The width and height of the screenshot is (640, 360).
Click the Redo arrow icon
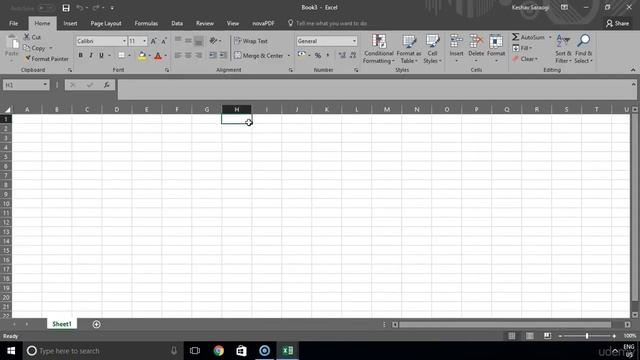coord(96,8)
